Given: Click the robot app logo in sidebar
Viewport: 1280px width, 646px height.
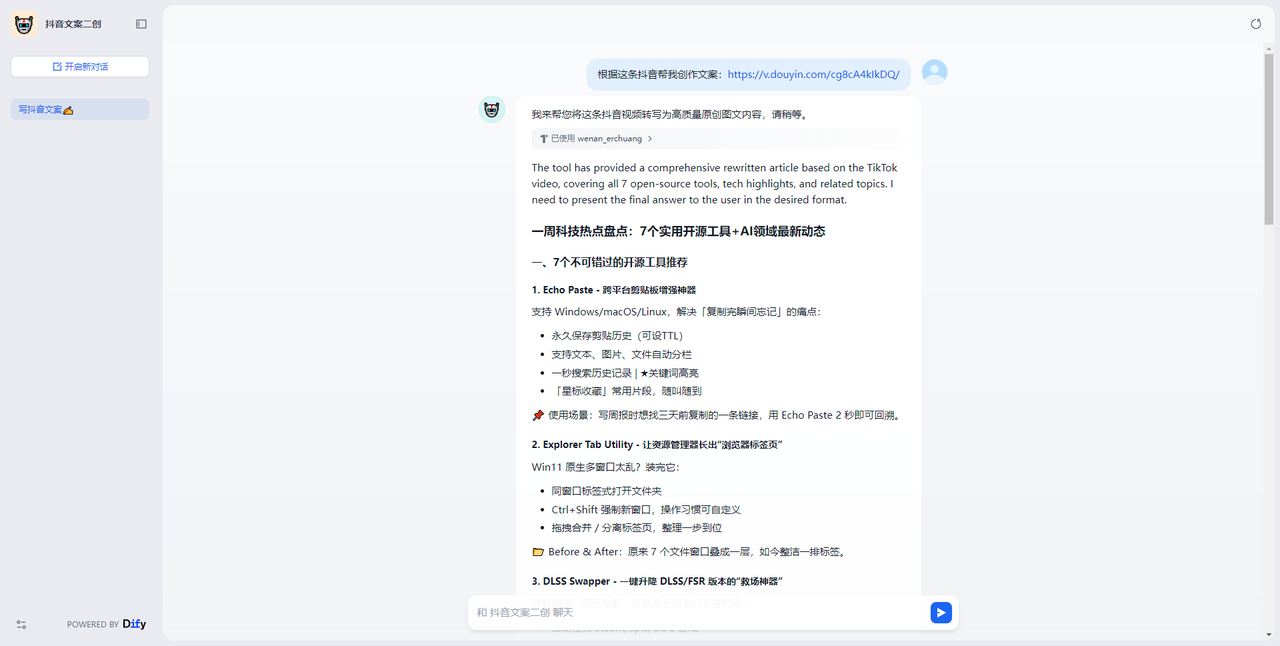Looking at the screenshot, I should tap(24, 24).
